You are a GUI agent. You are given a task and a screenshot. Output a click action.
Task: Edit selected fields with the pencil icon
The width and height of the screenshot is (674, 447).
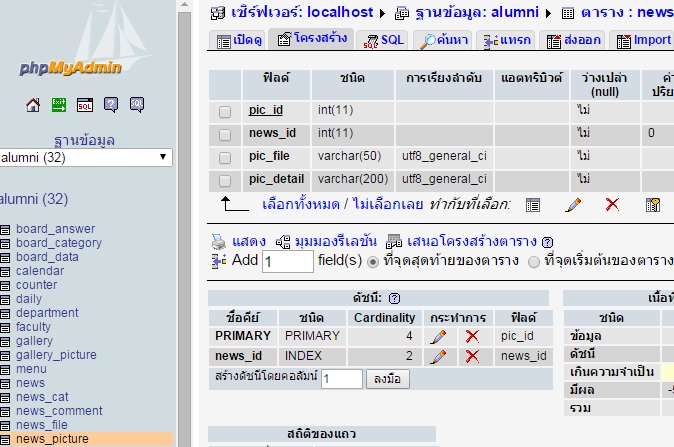tap(573, 205)
